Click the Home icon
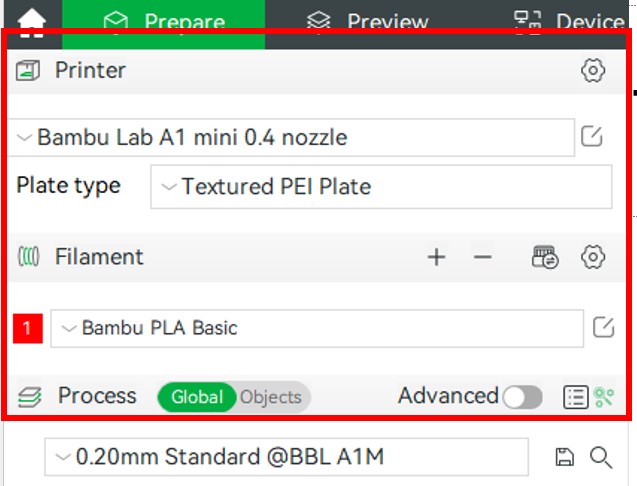Viewport: 637px width, 486px height. coord(31,21)
